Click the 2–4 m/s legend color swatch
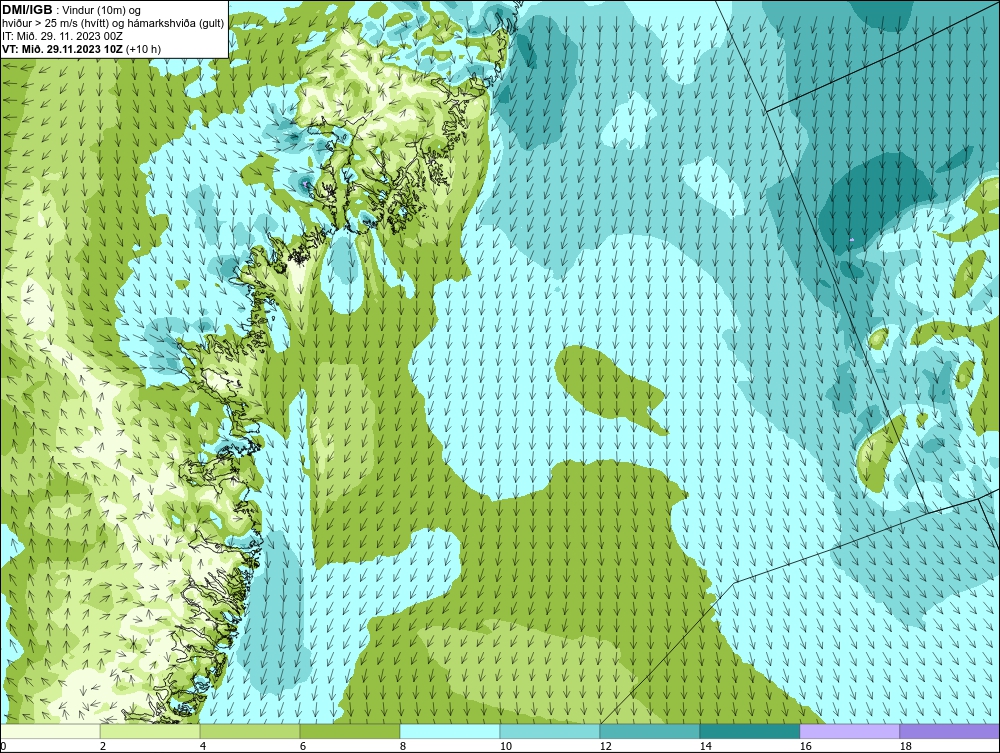Screen dimensions: 1000x753 pos(150,731)
